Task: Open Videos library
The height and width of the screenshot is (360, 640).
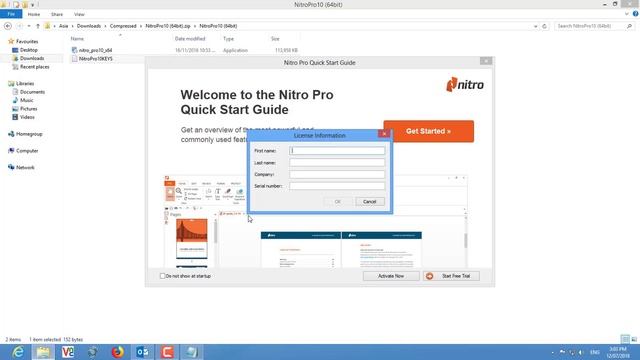Action: tap(27, 117)
